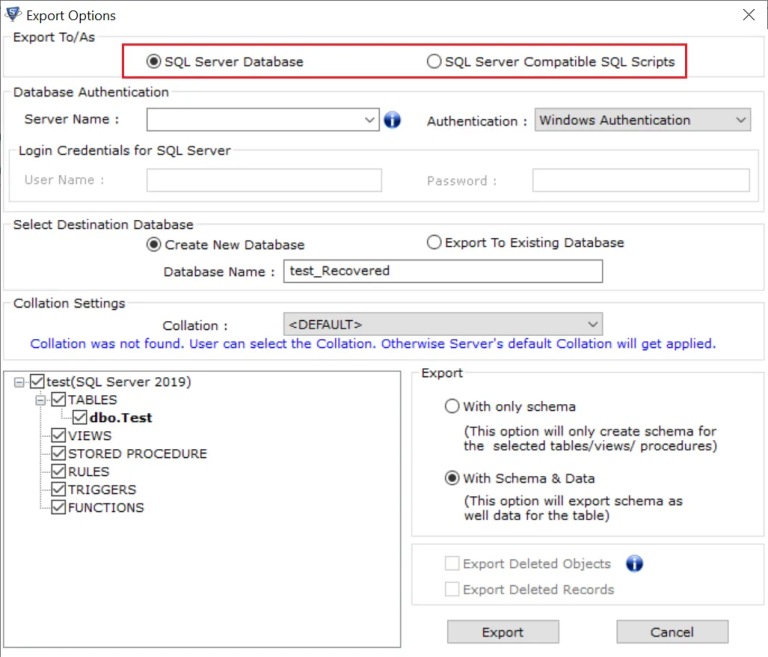Click the Database Name text field
The width and height of the screenshot is (768, 657).
[x=443, y=271]
